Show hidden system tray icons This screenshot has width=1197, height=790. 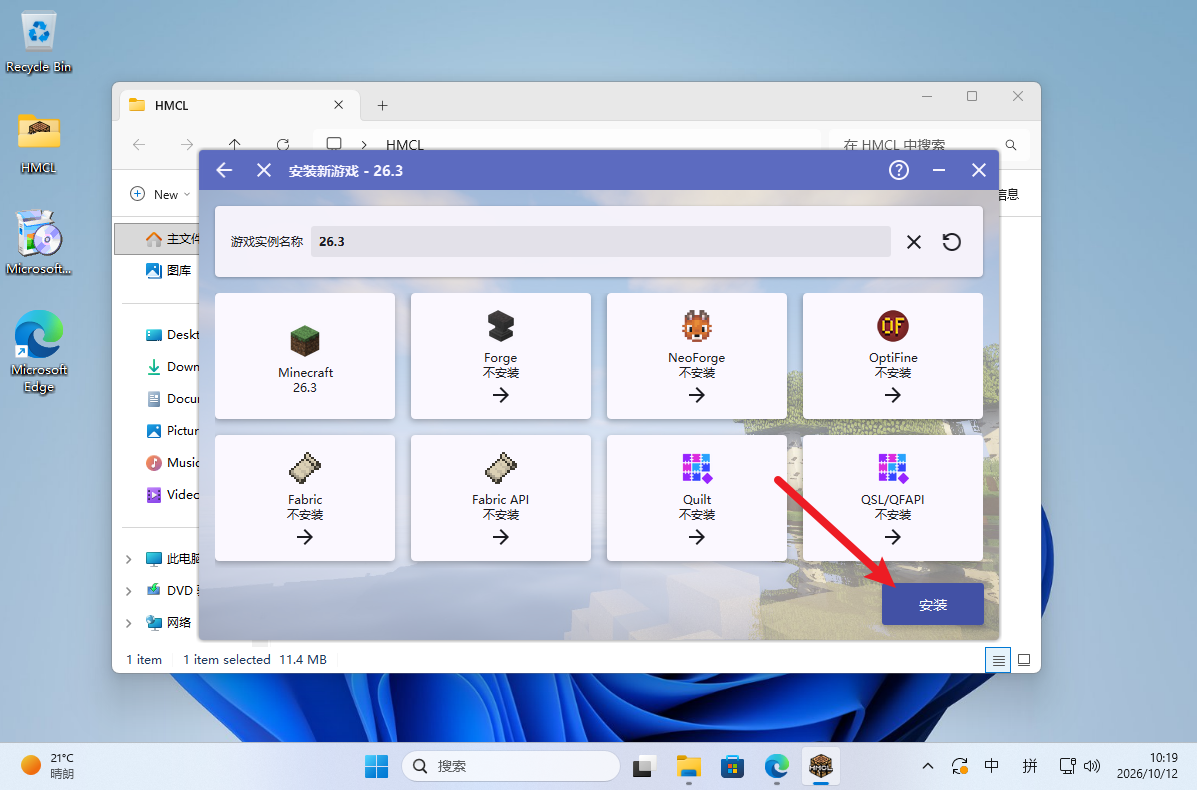point(928,766)
